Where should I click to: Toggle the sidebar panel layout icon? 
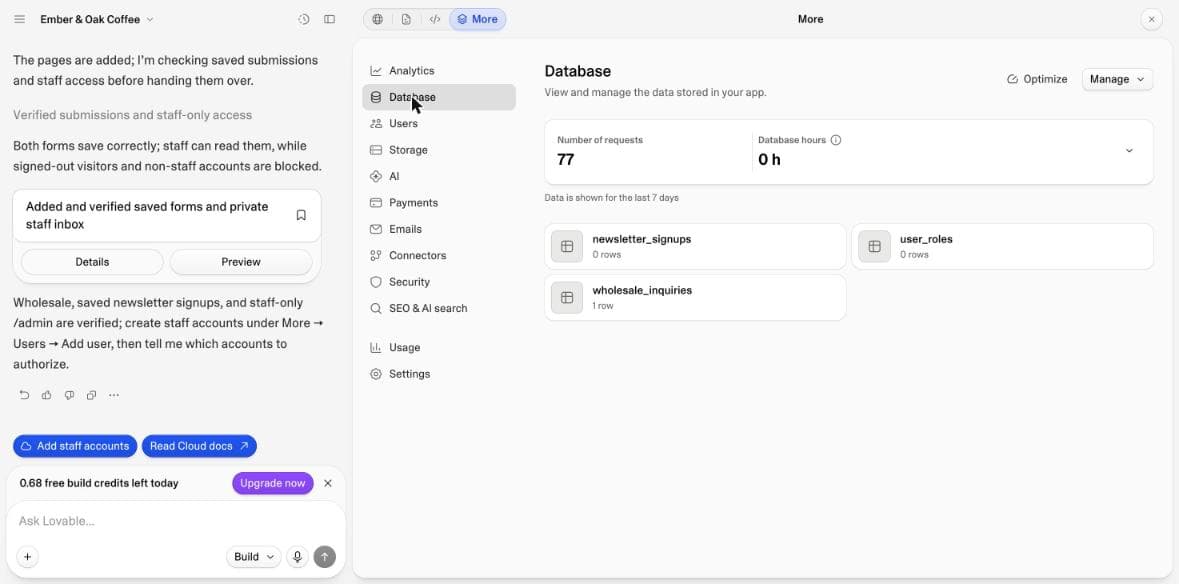(x=329, y=20)
